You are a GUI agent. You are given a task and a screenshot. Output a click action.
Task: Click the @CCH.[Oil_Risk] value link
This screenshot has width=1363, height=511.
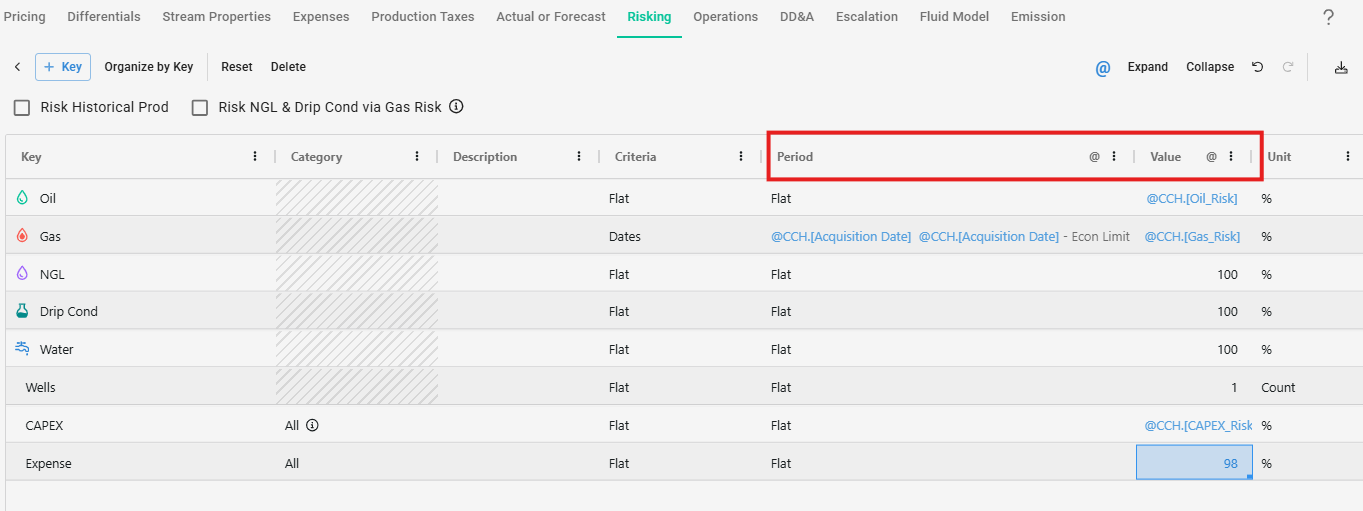[x=1192, y=199]
